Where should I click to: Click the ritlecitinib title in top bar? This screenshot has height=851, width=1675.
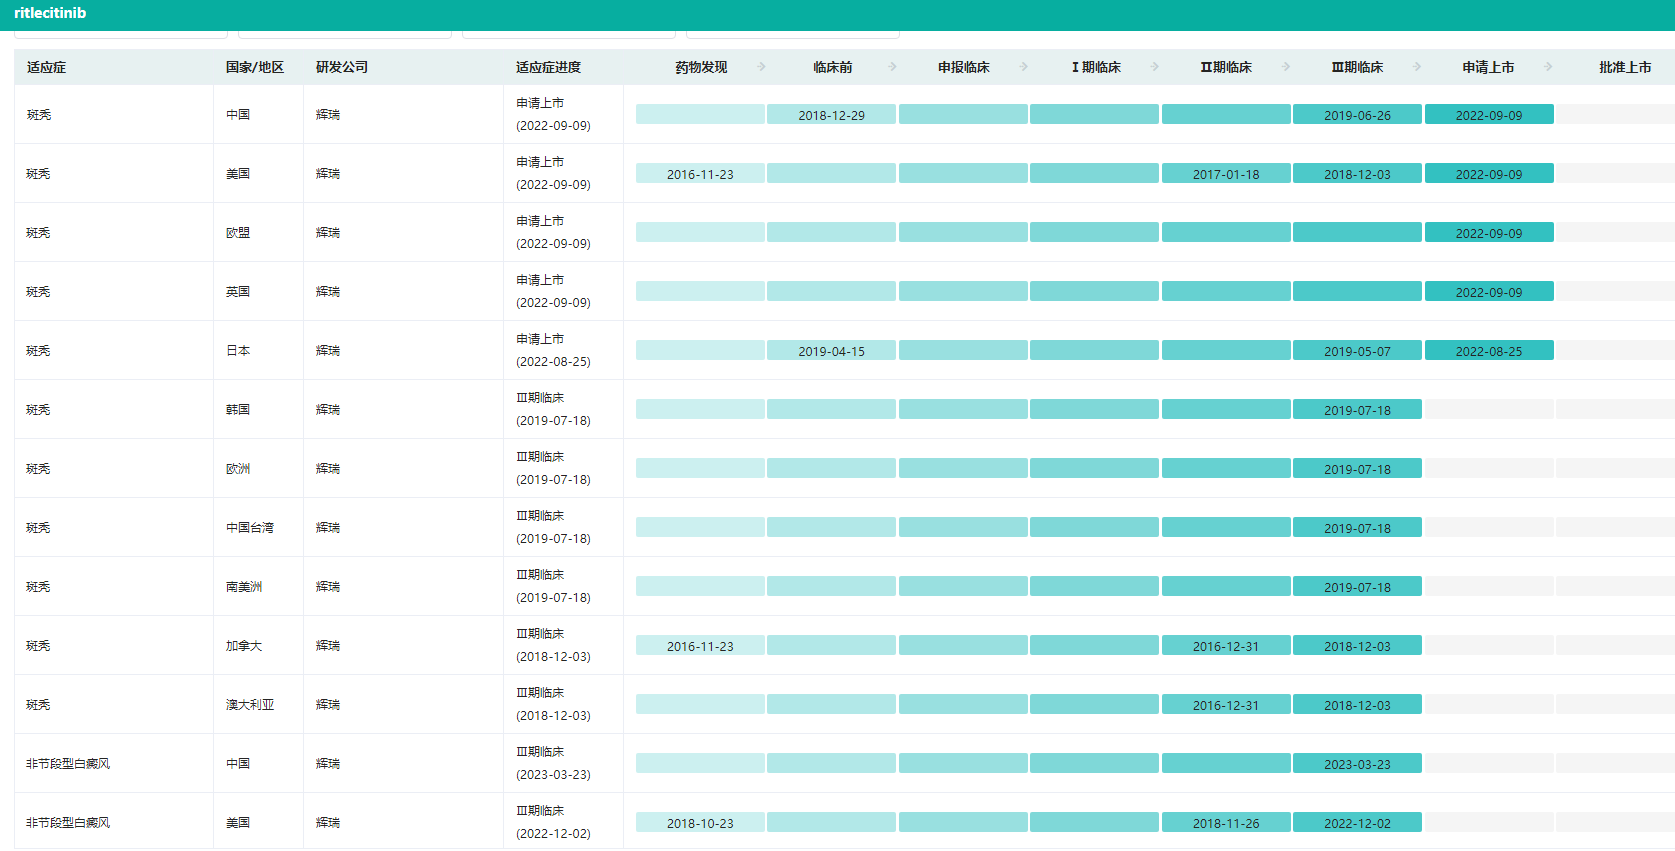coord(50,13)
